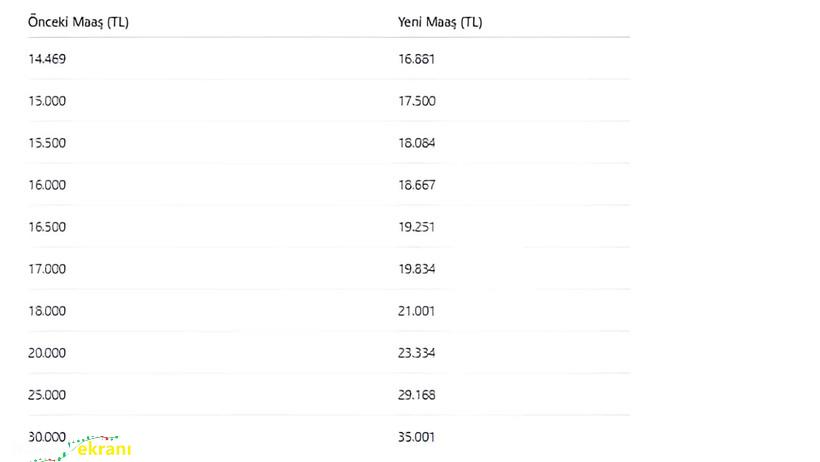Viewport: 820px width, 462px height.
Task: Click the 21.001 new salary value
Action: coord(416,311)
